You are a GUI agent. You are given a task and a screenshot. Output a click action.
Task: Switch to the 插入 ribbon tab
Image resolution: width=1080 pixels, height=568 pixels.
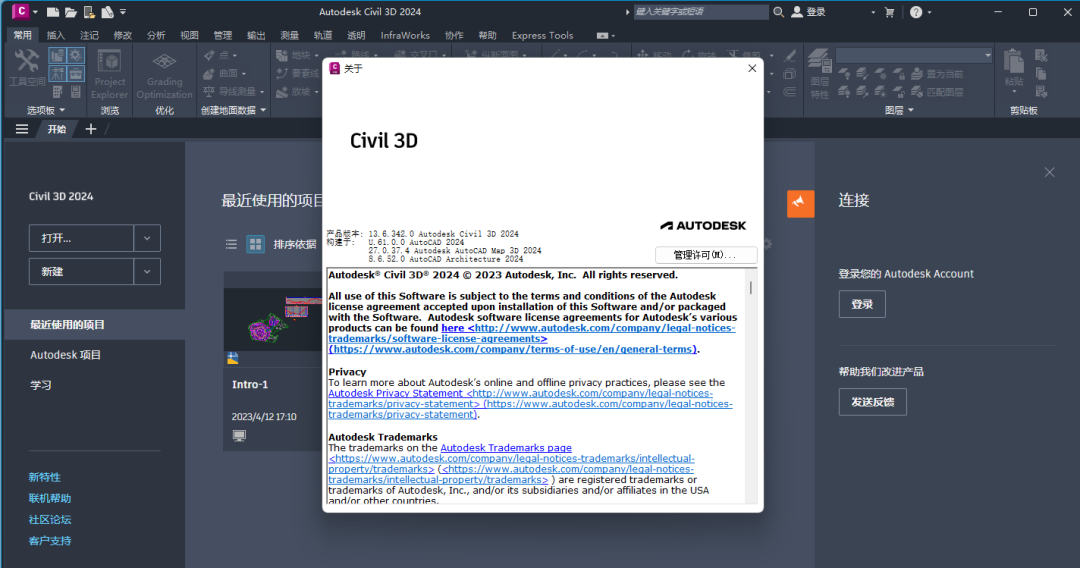tap(56, 36)
